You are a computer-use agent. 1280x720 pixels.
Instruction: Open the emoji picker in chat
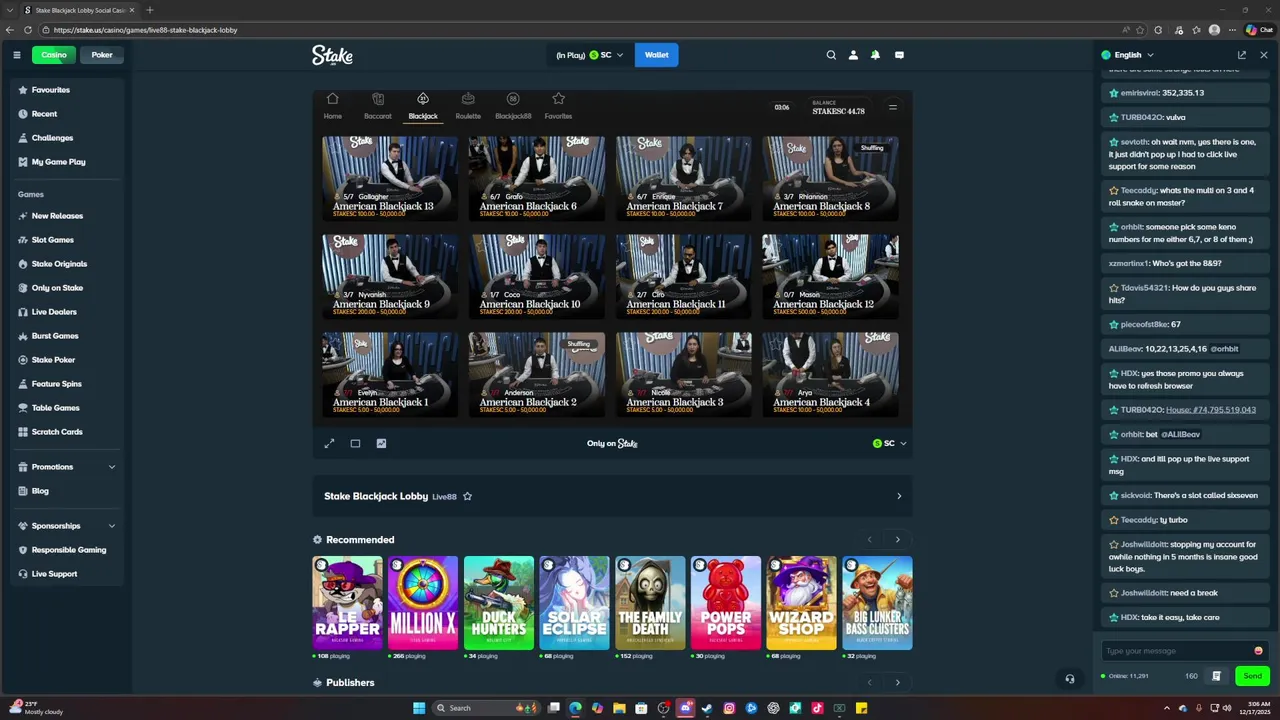pyautogui.click(x=1258, y=651)
